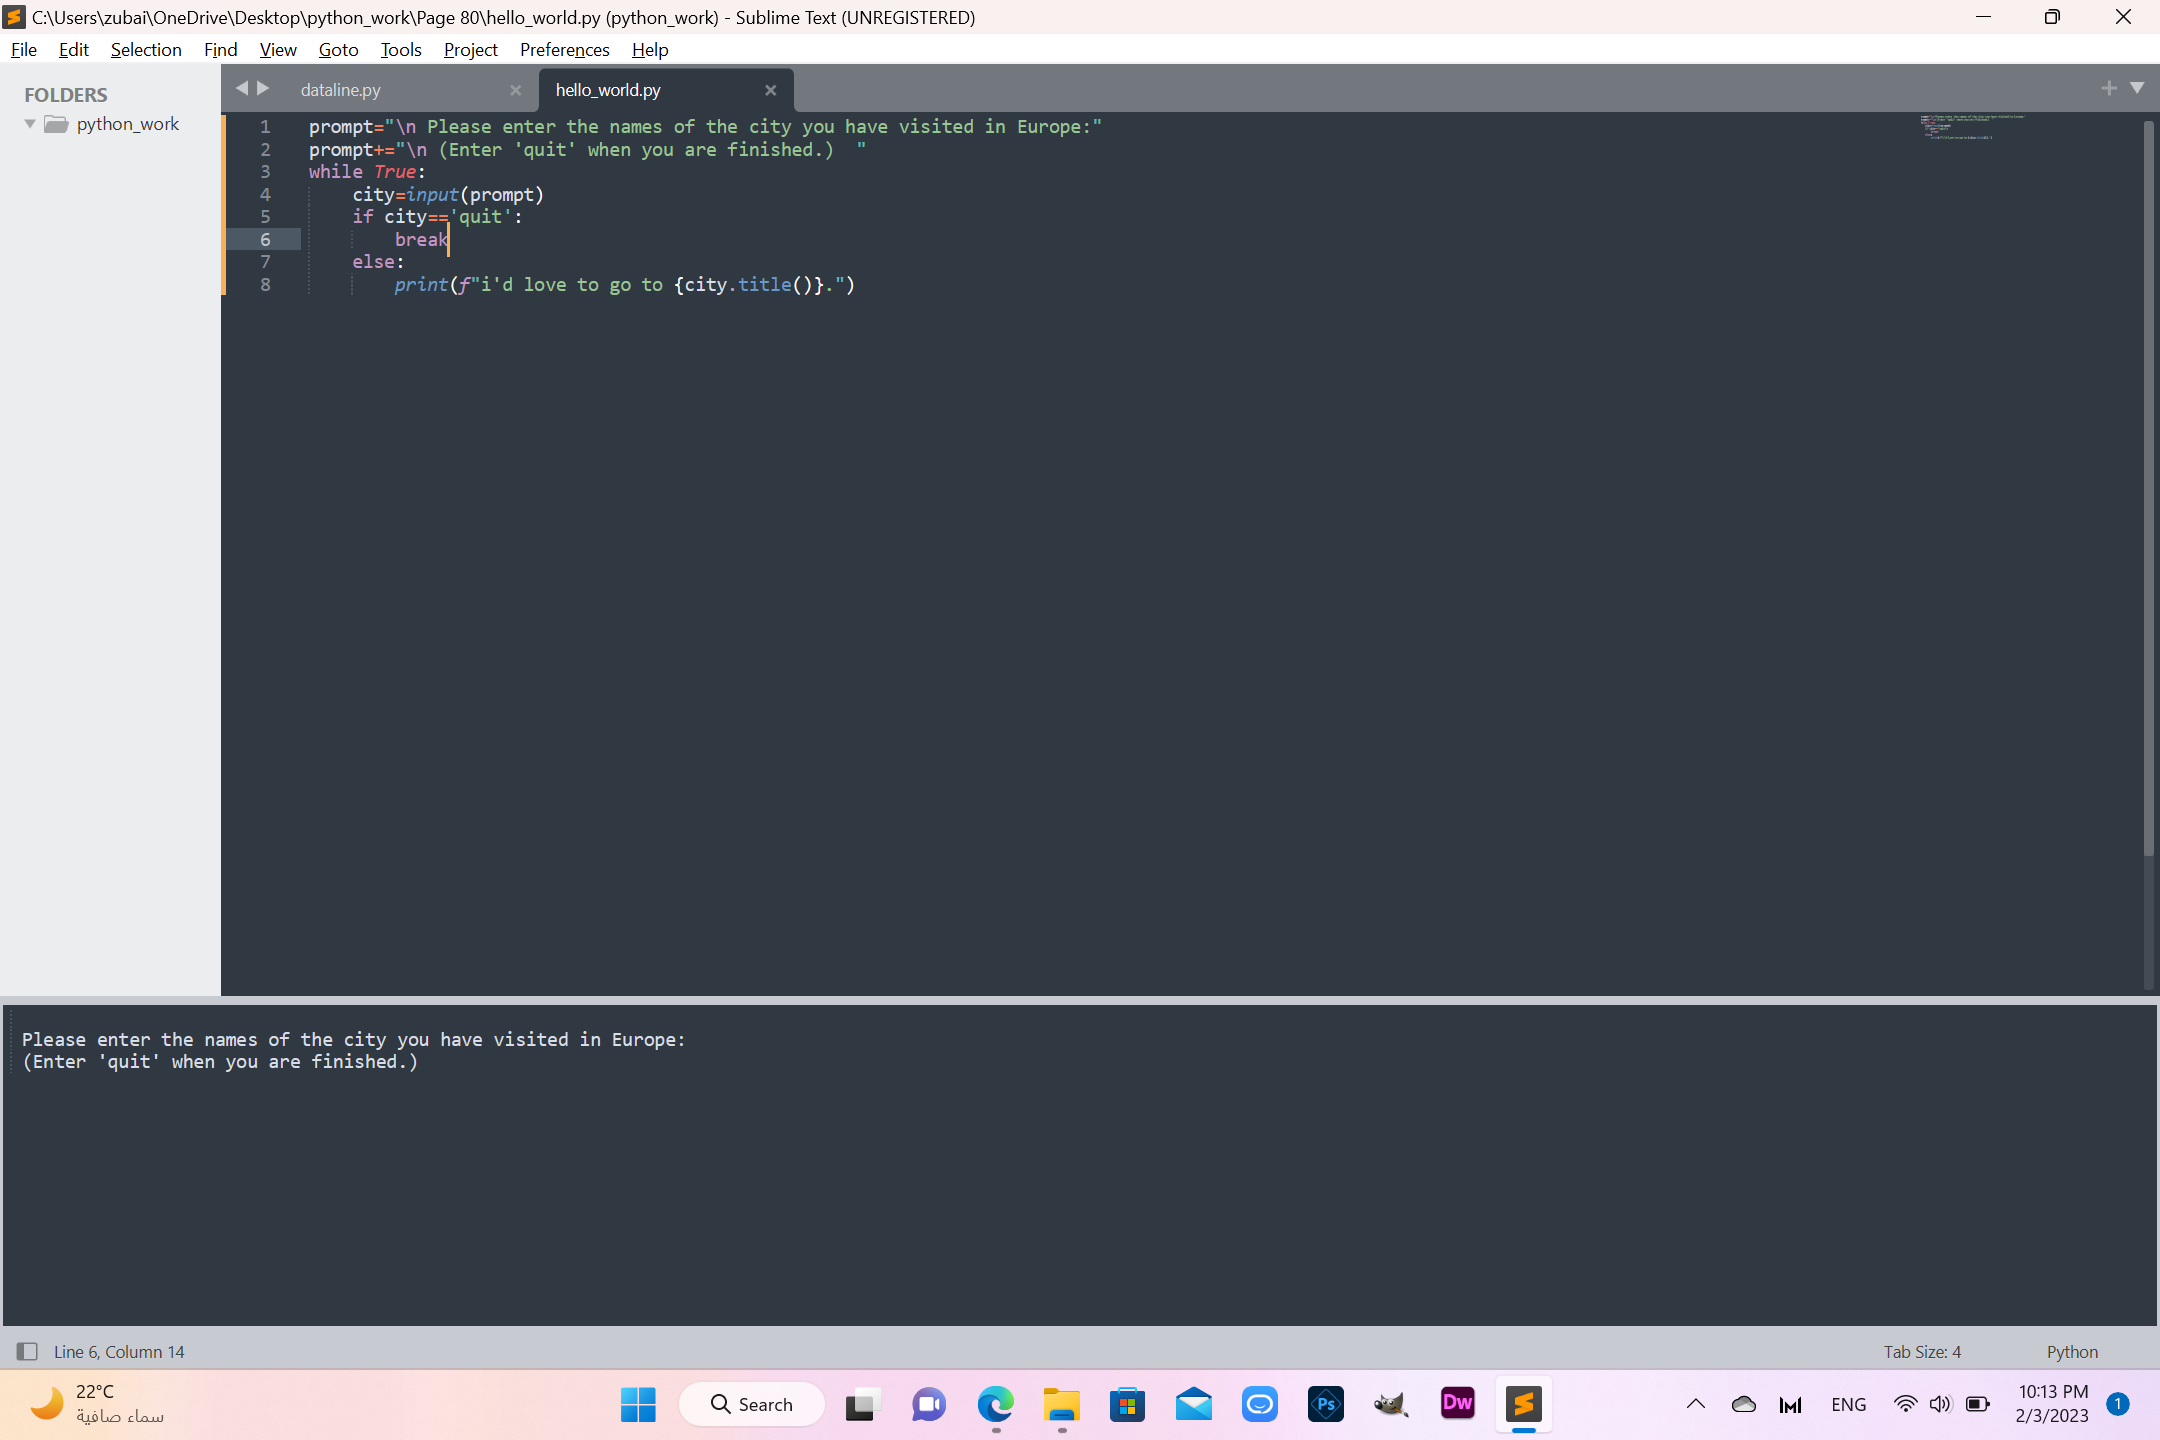Screen dimensions: 2160x1440
Task: Click the previous tab arrow icon
Action: (x=241, y=88)
